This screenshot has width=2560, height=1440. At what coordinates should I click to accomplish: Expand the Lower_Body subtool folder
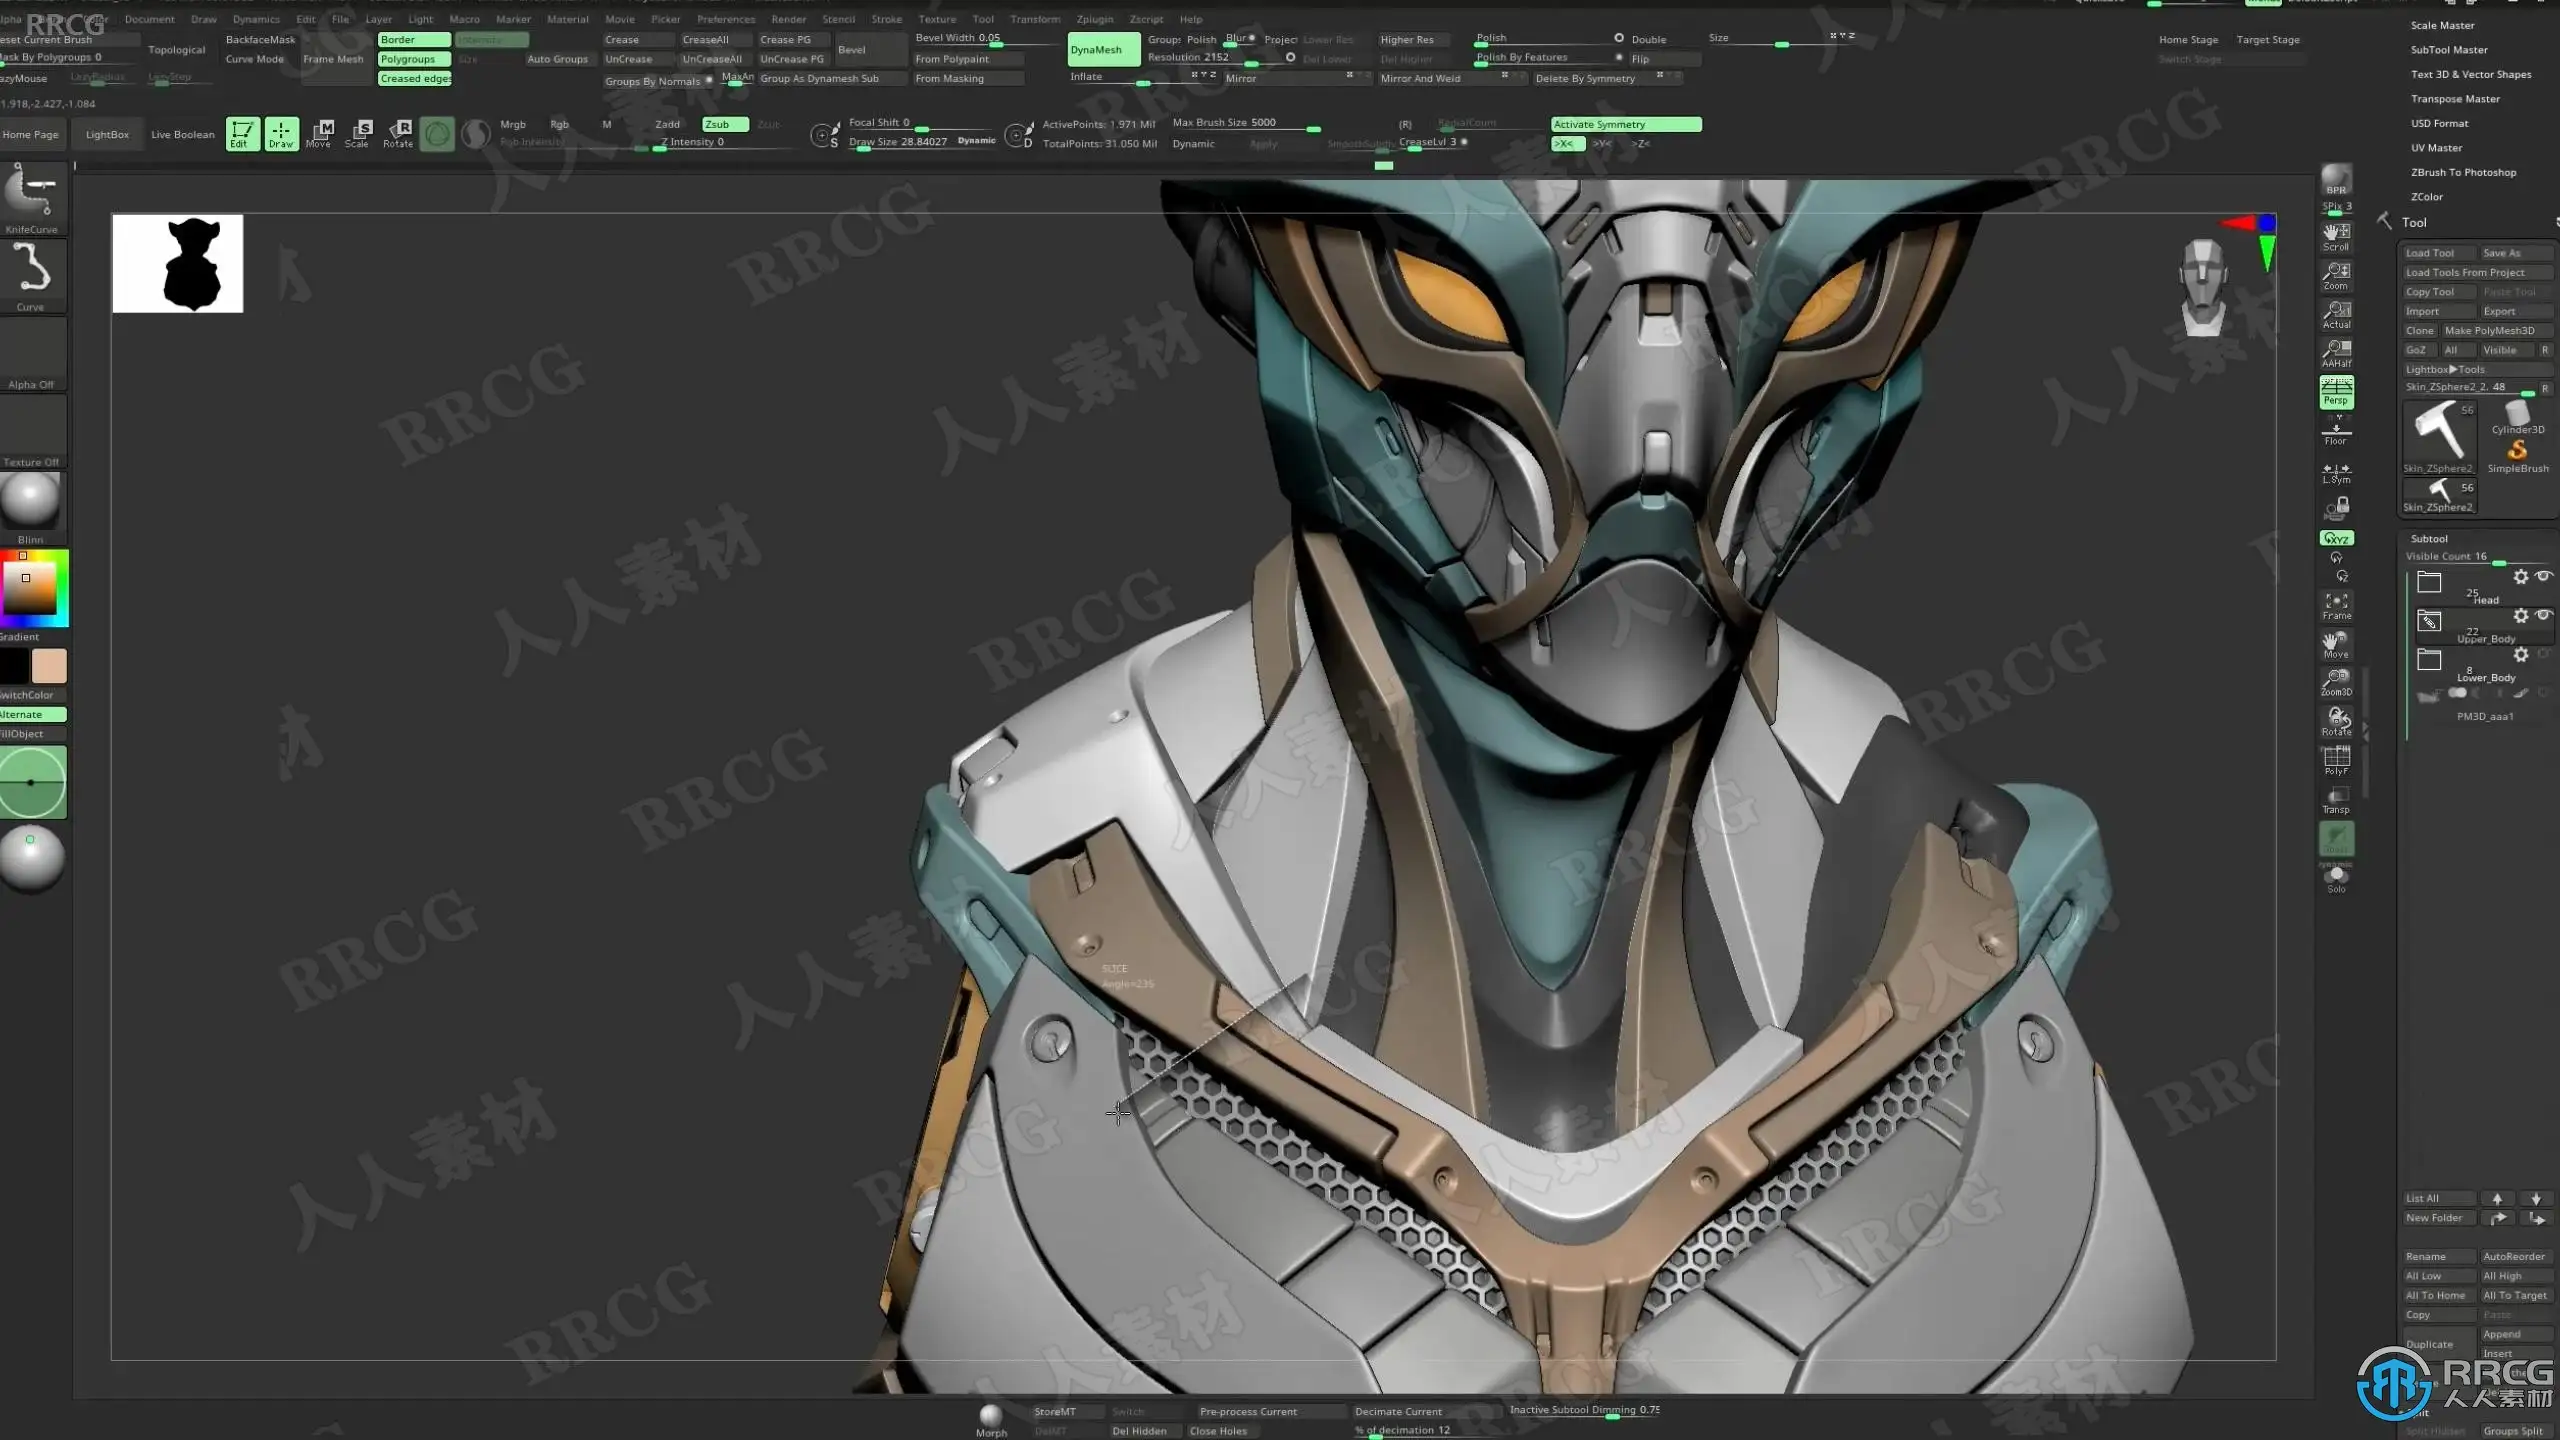(x=2429, y=660)
